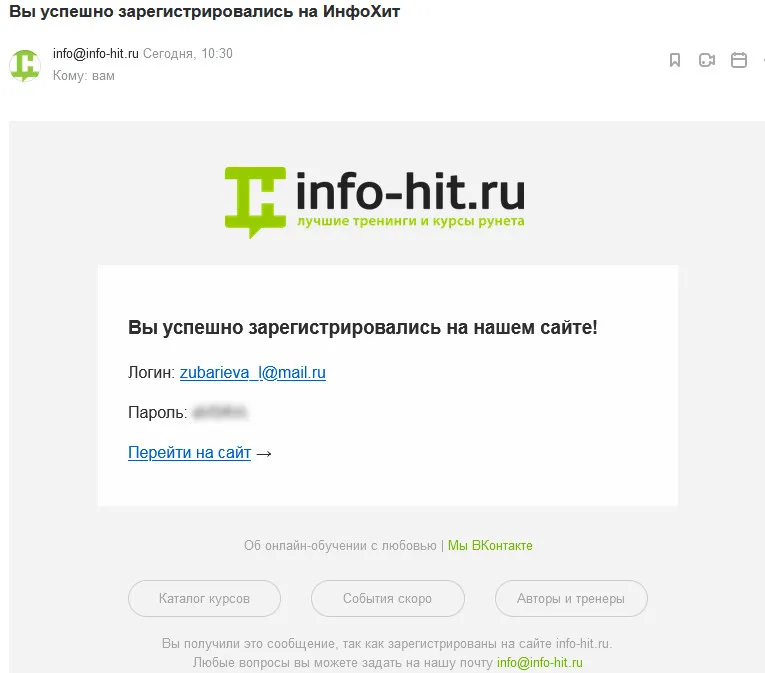Viewport: 765px width, 673px height.
Task: Click the video call icon
Action: tap(706, 60)
